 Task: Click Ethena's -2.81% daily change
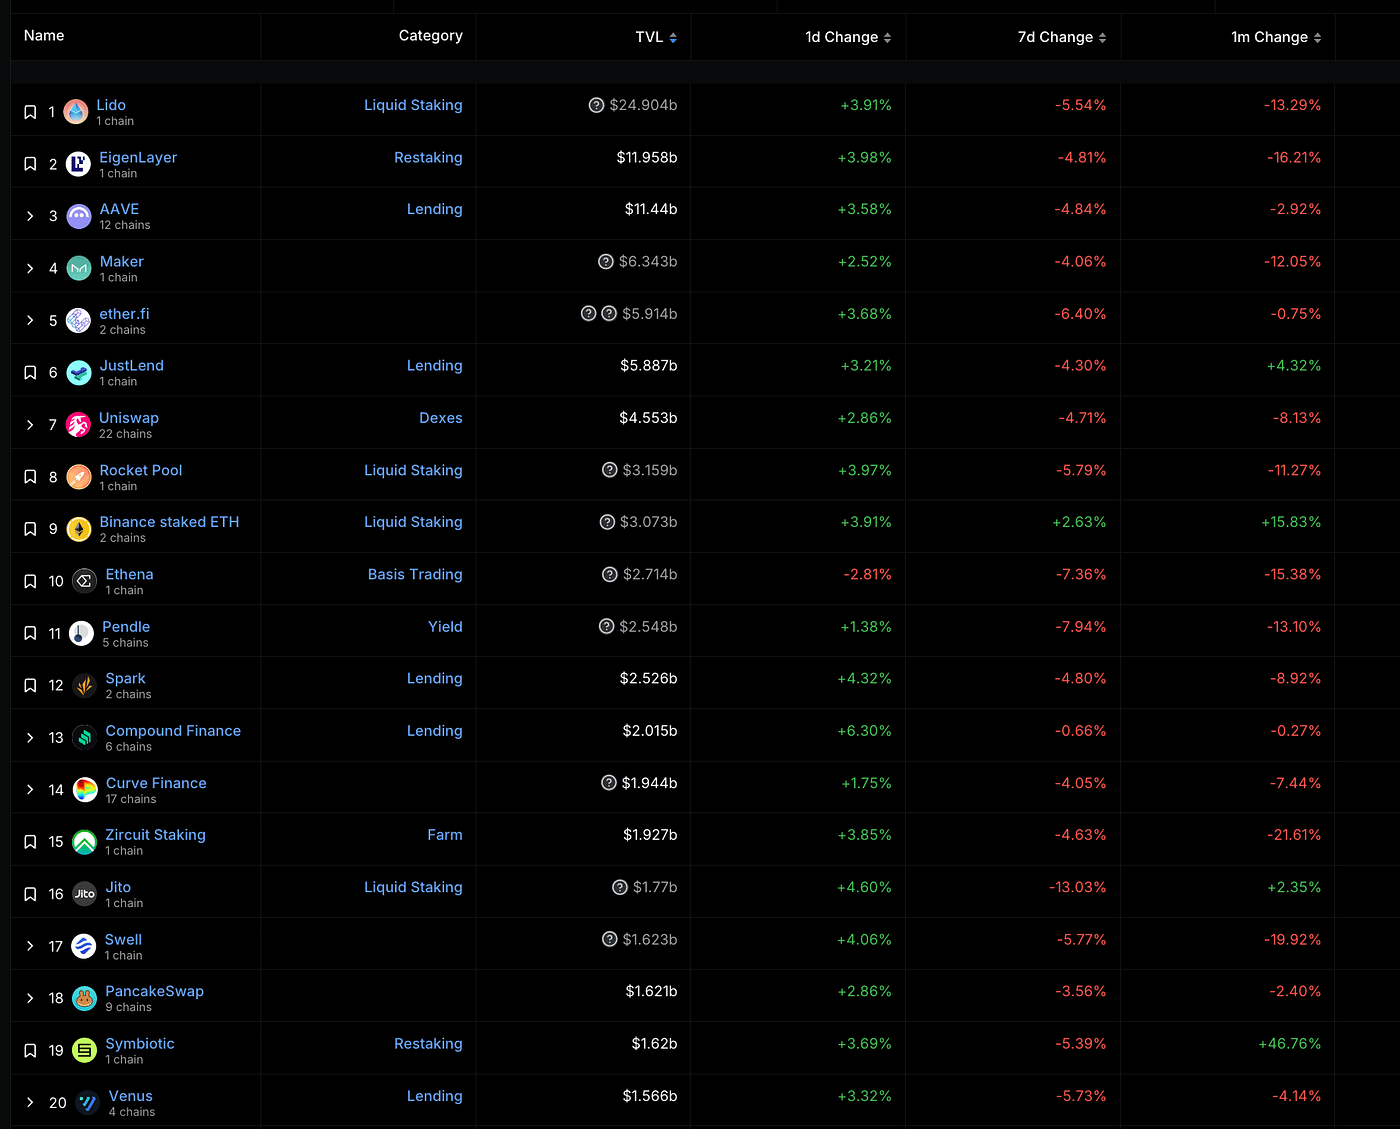pyautogui.click(x=868, y=574)
